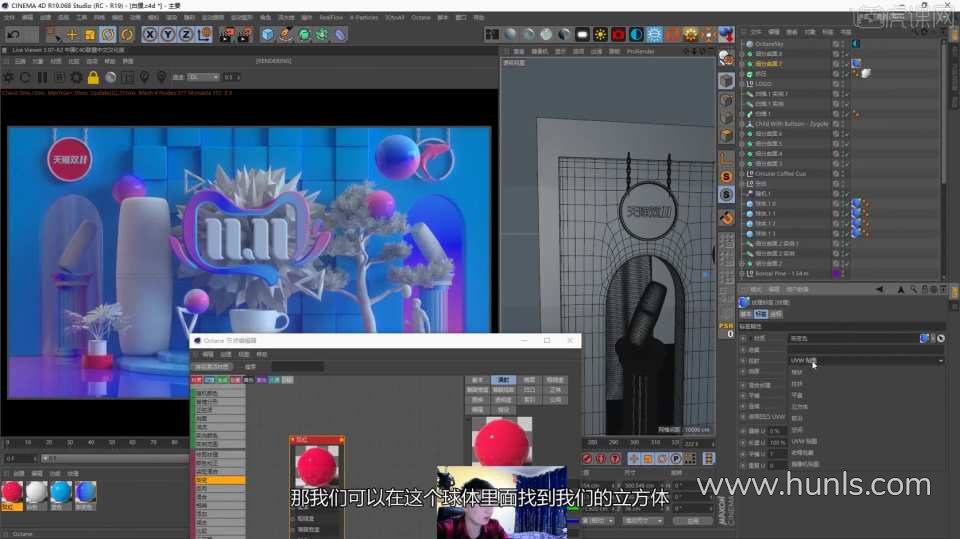960x539 pixels.
Task: Select the Bonsai Pine - 1.54 m object
Action: click(x=782, y=273)
